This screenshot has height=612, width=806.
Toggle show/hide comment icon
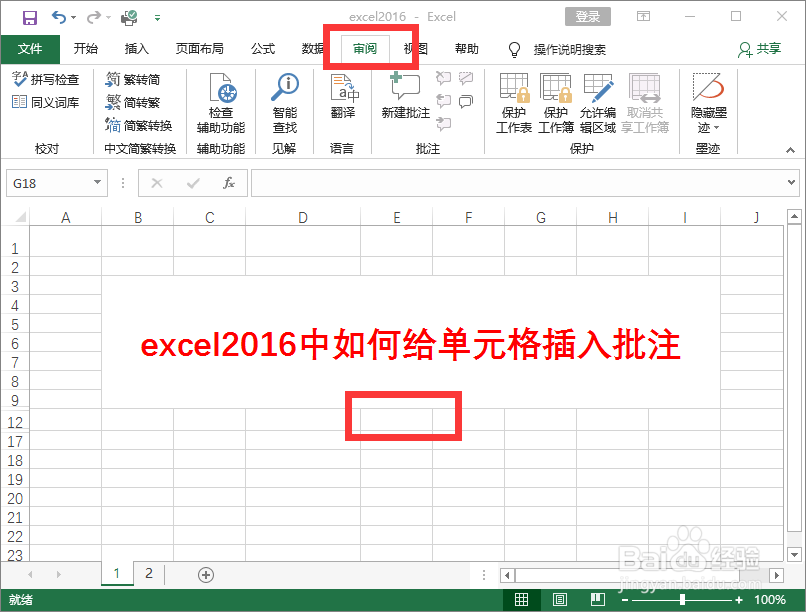466,78
